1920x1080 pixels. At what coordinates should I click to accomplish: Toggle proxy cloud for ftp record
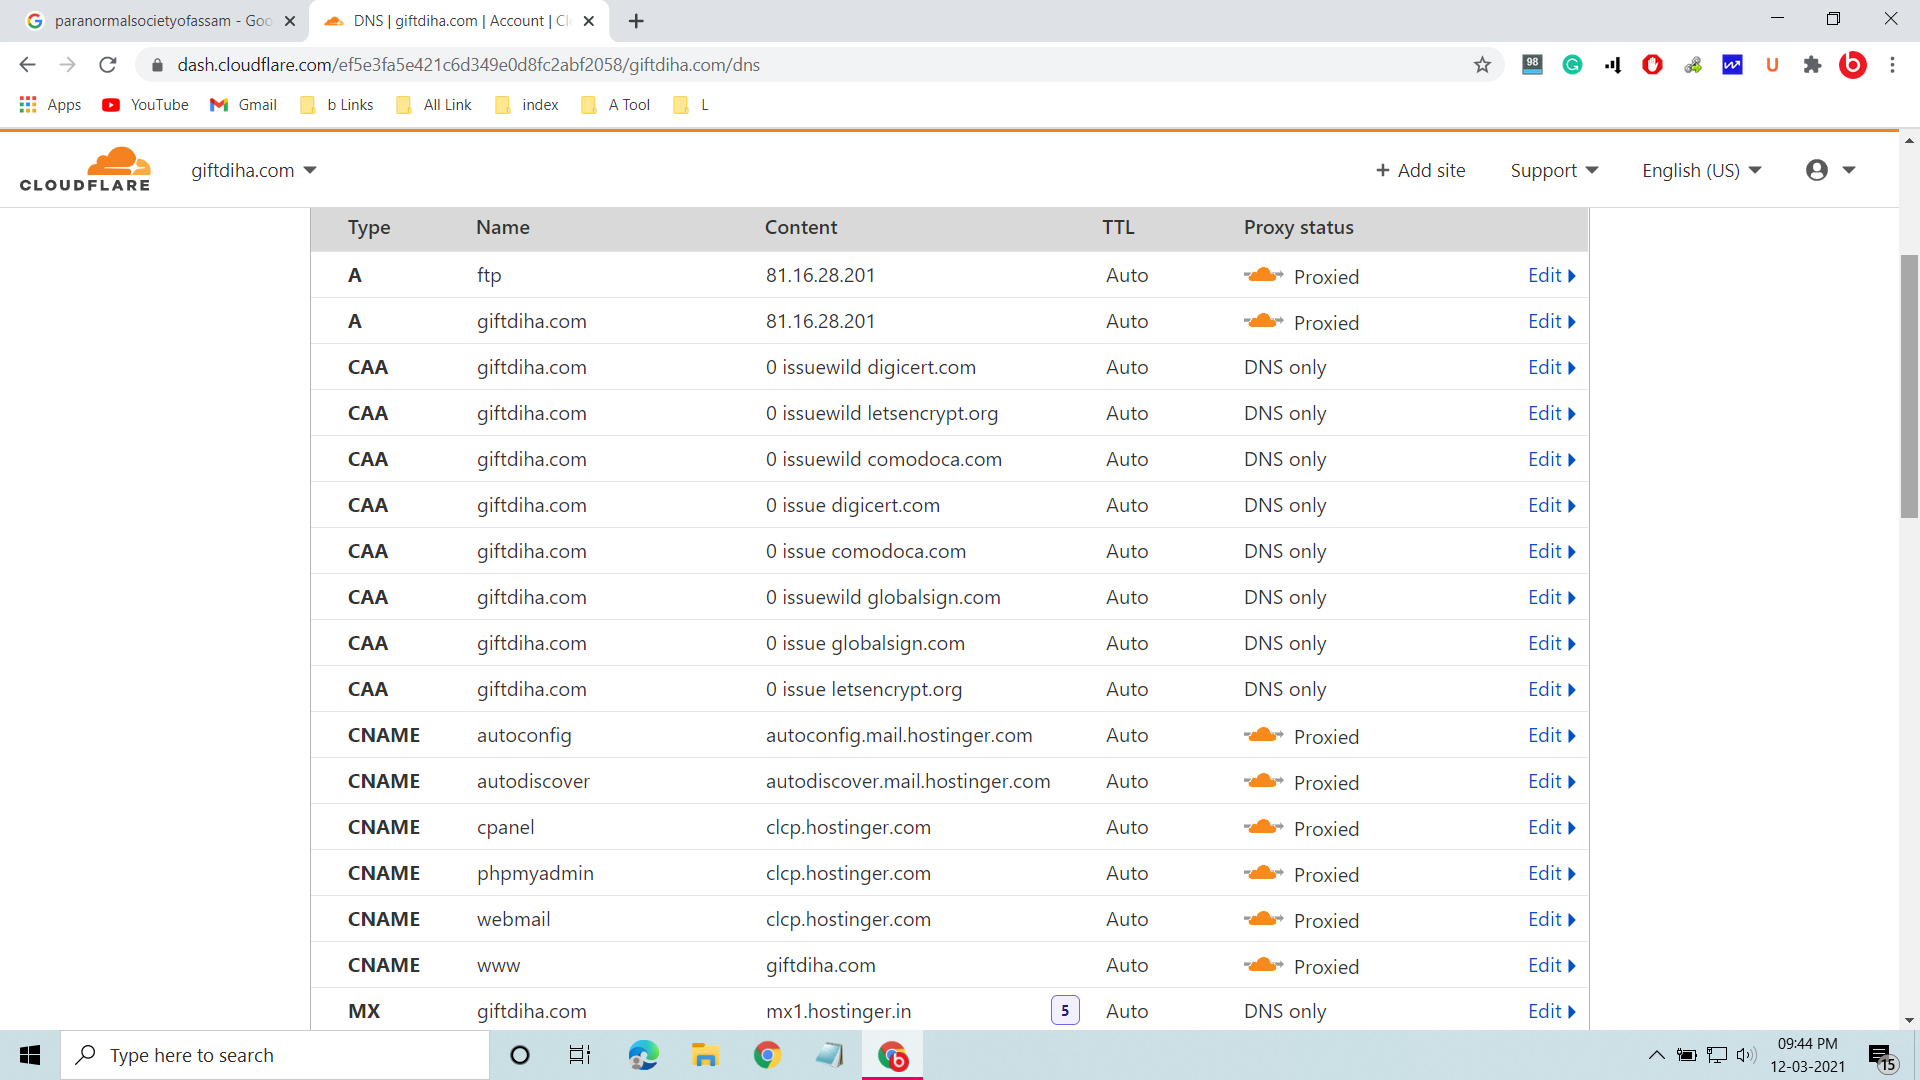(1264, 275)
